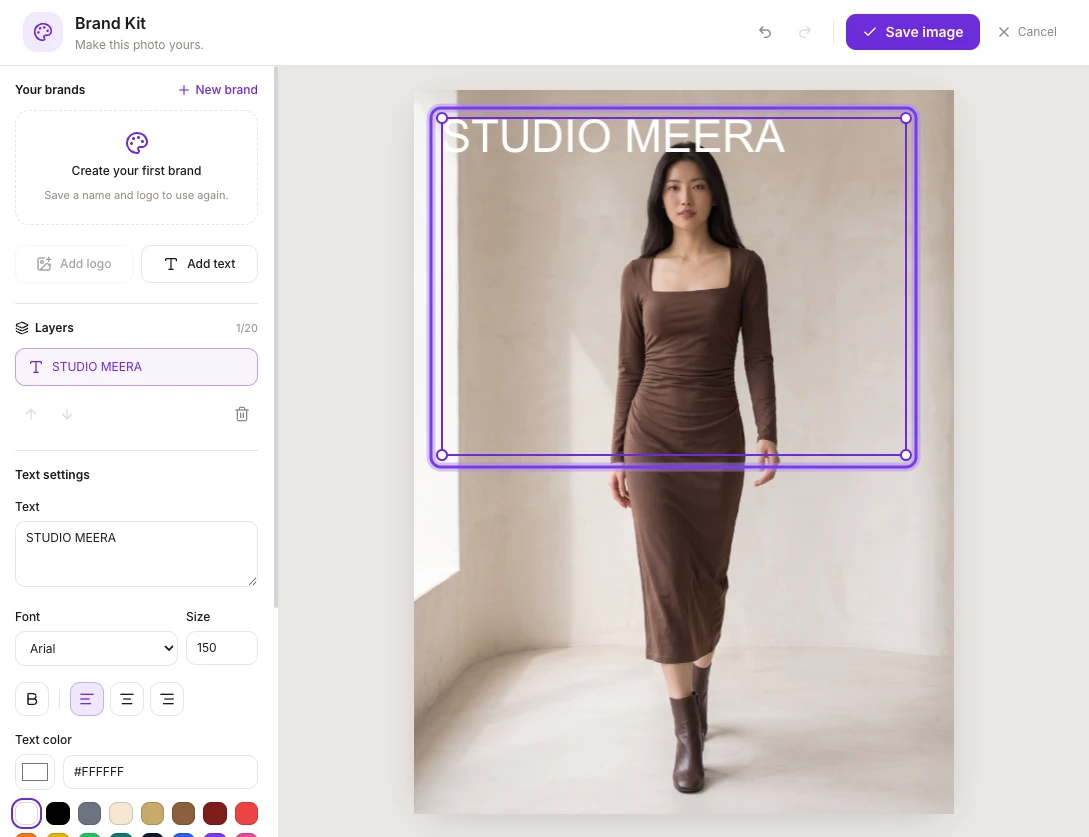The width and height of the screenshot is (1089, 837).
Task: Click the Size field showing 150
Action: click(222, 648)
